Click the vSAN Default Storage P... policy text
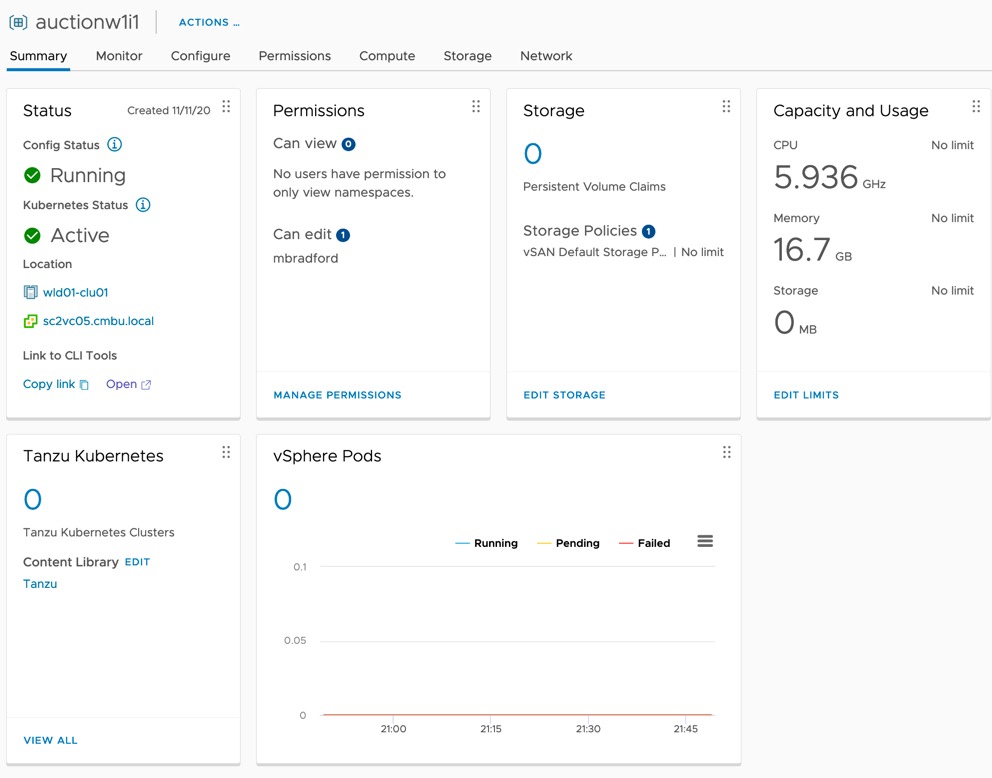Screen dimensions: 992x778 point(595,252)
